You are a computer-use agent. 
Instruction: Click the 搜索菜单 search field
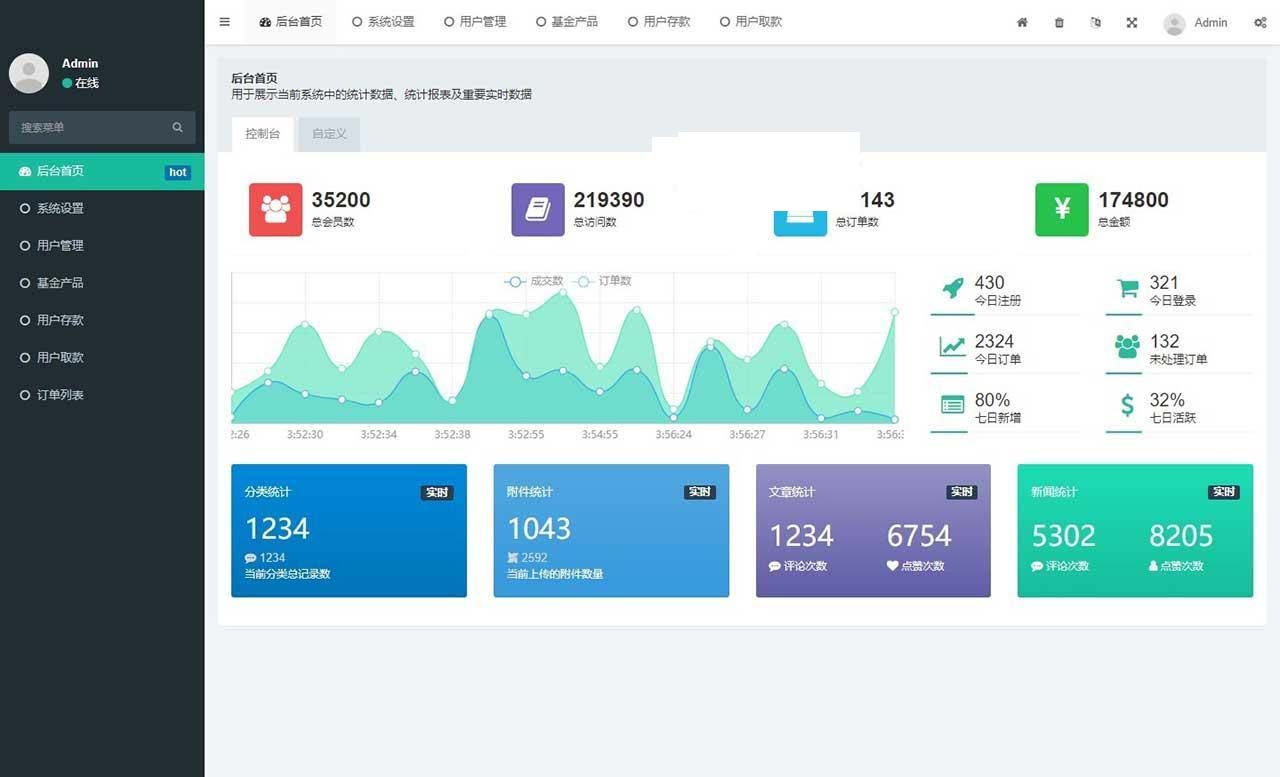90,127
